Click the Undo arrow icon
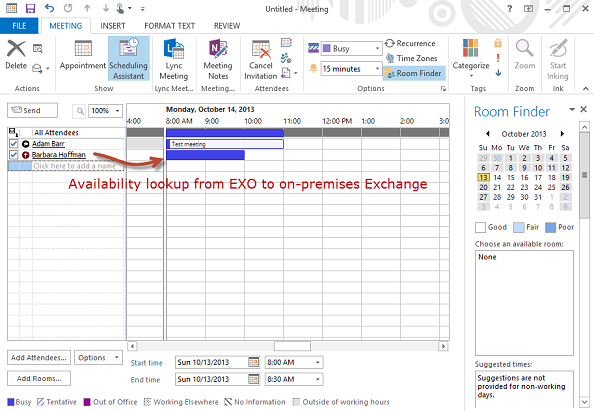 click(x=49, y=8)
